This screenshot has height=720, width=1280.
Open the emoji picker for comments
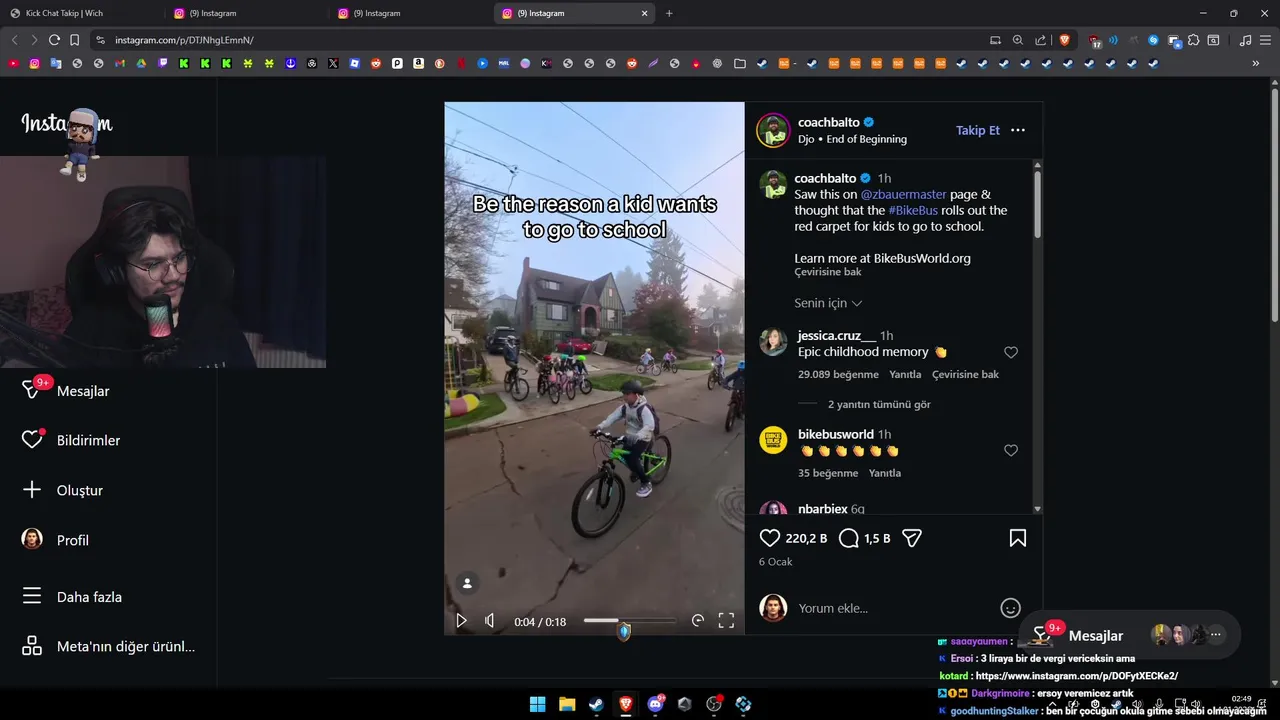click(x=1010, y=608)
